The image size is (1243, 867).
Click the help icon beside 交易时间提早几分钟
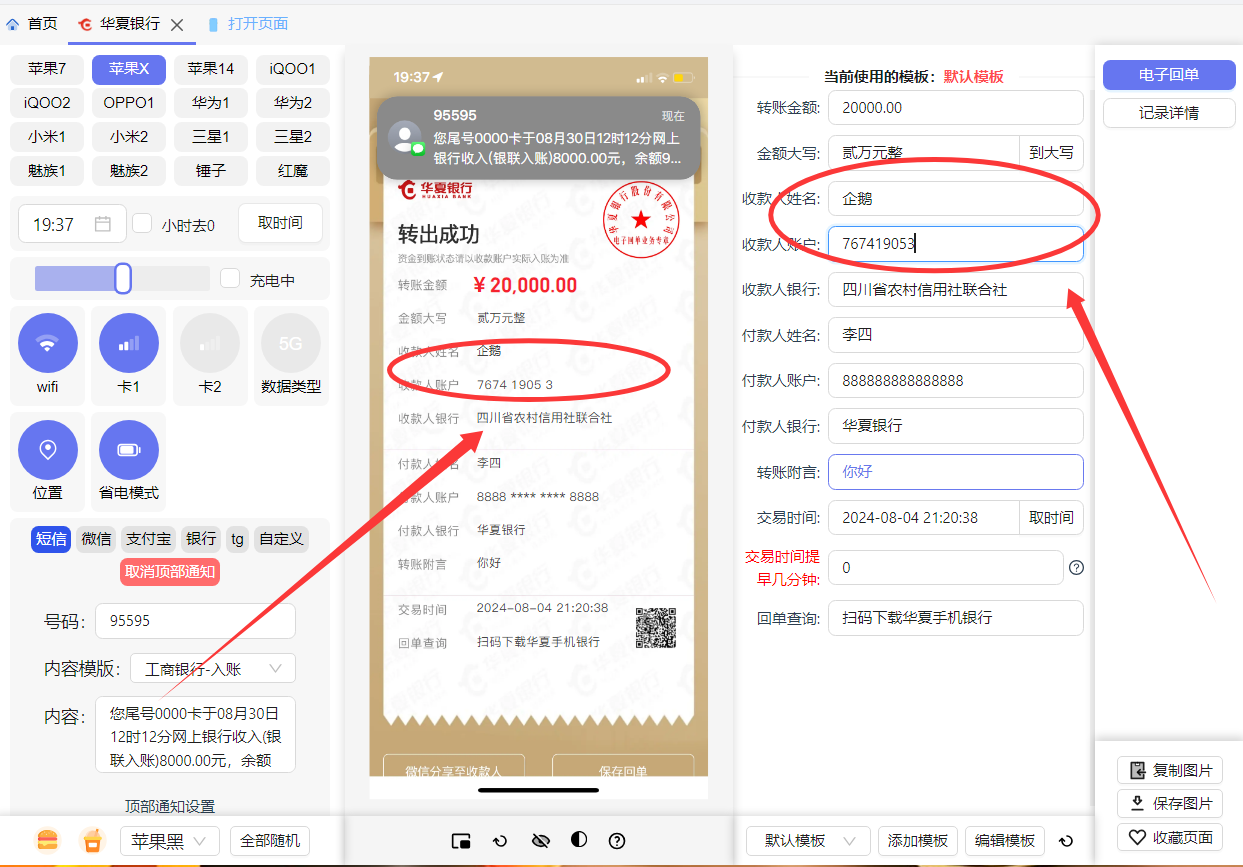(1076, 568)
